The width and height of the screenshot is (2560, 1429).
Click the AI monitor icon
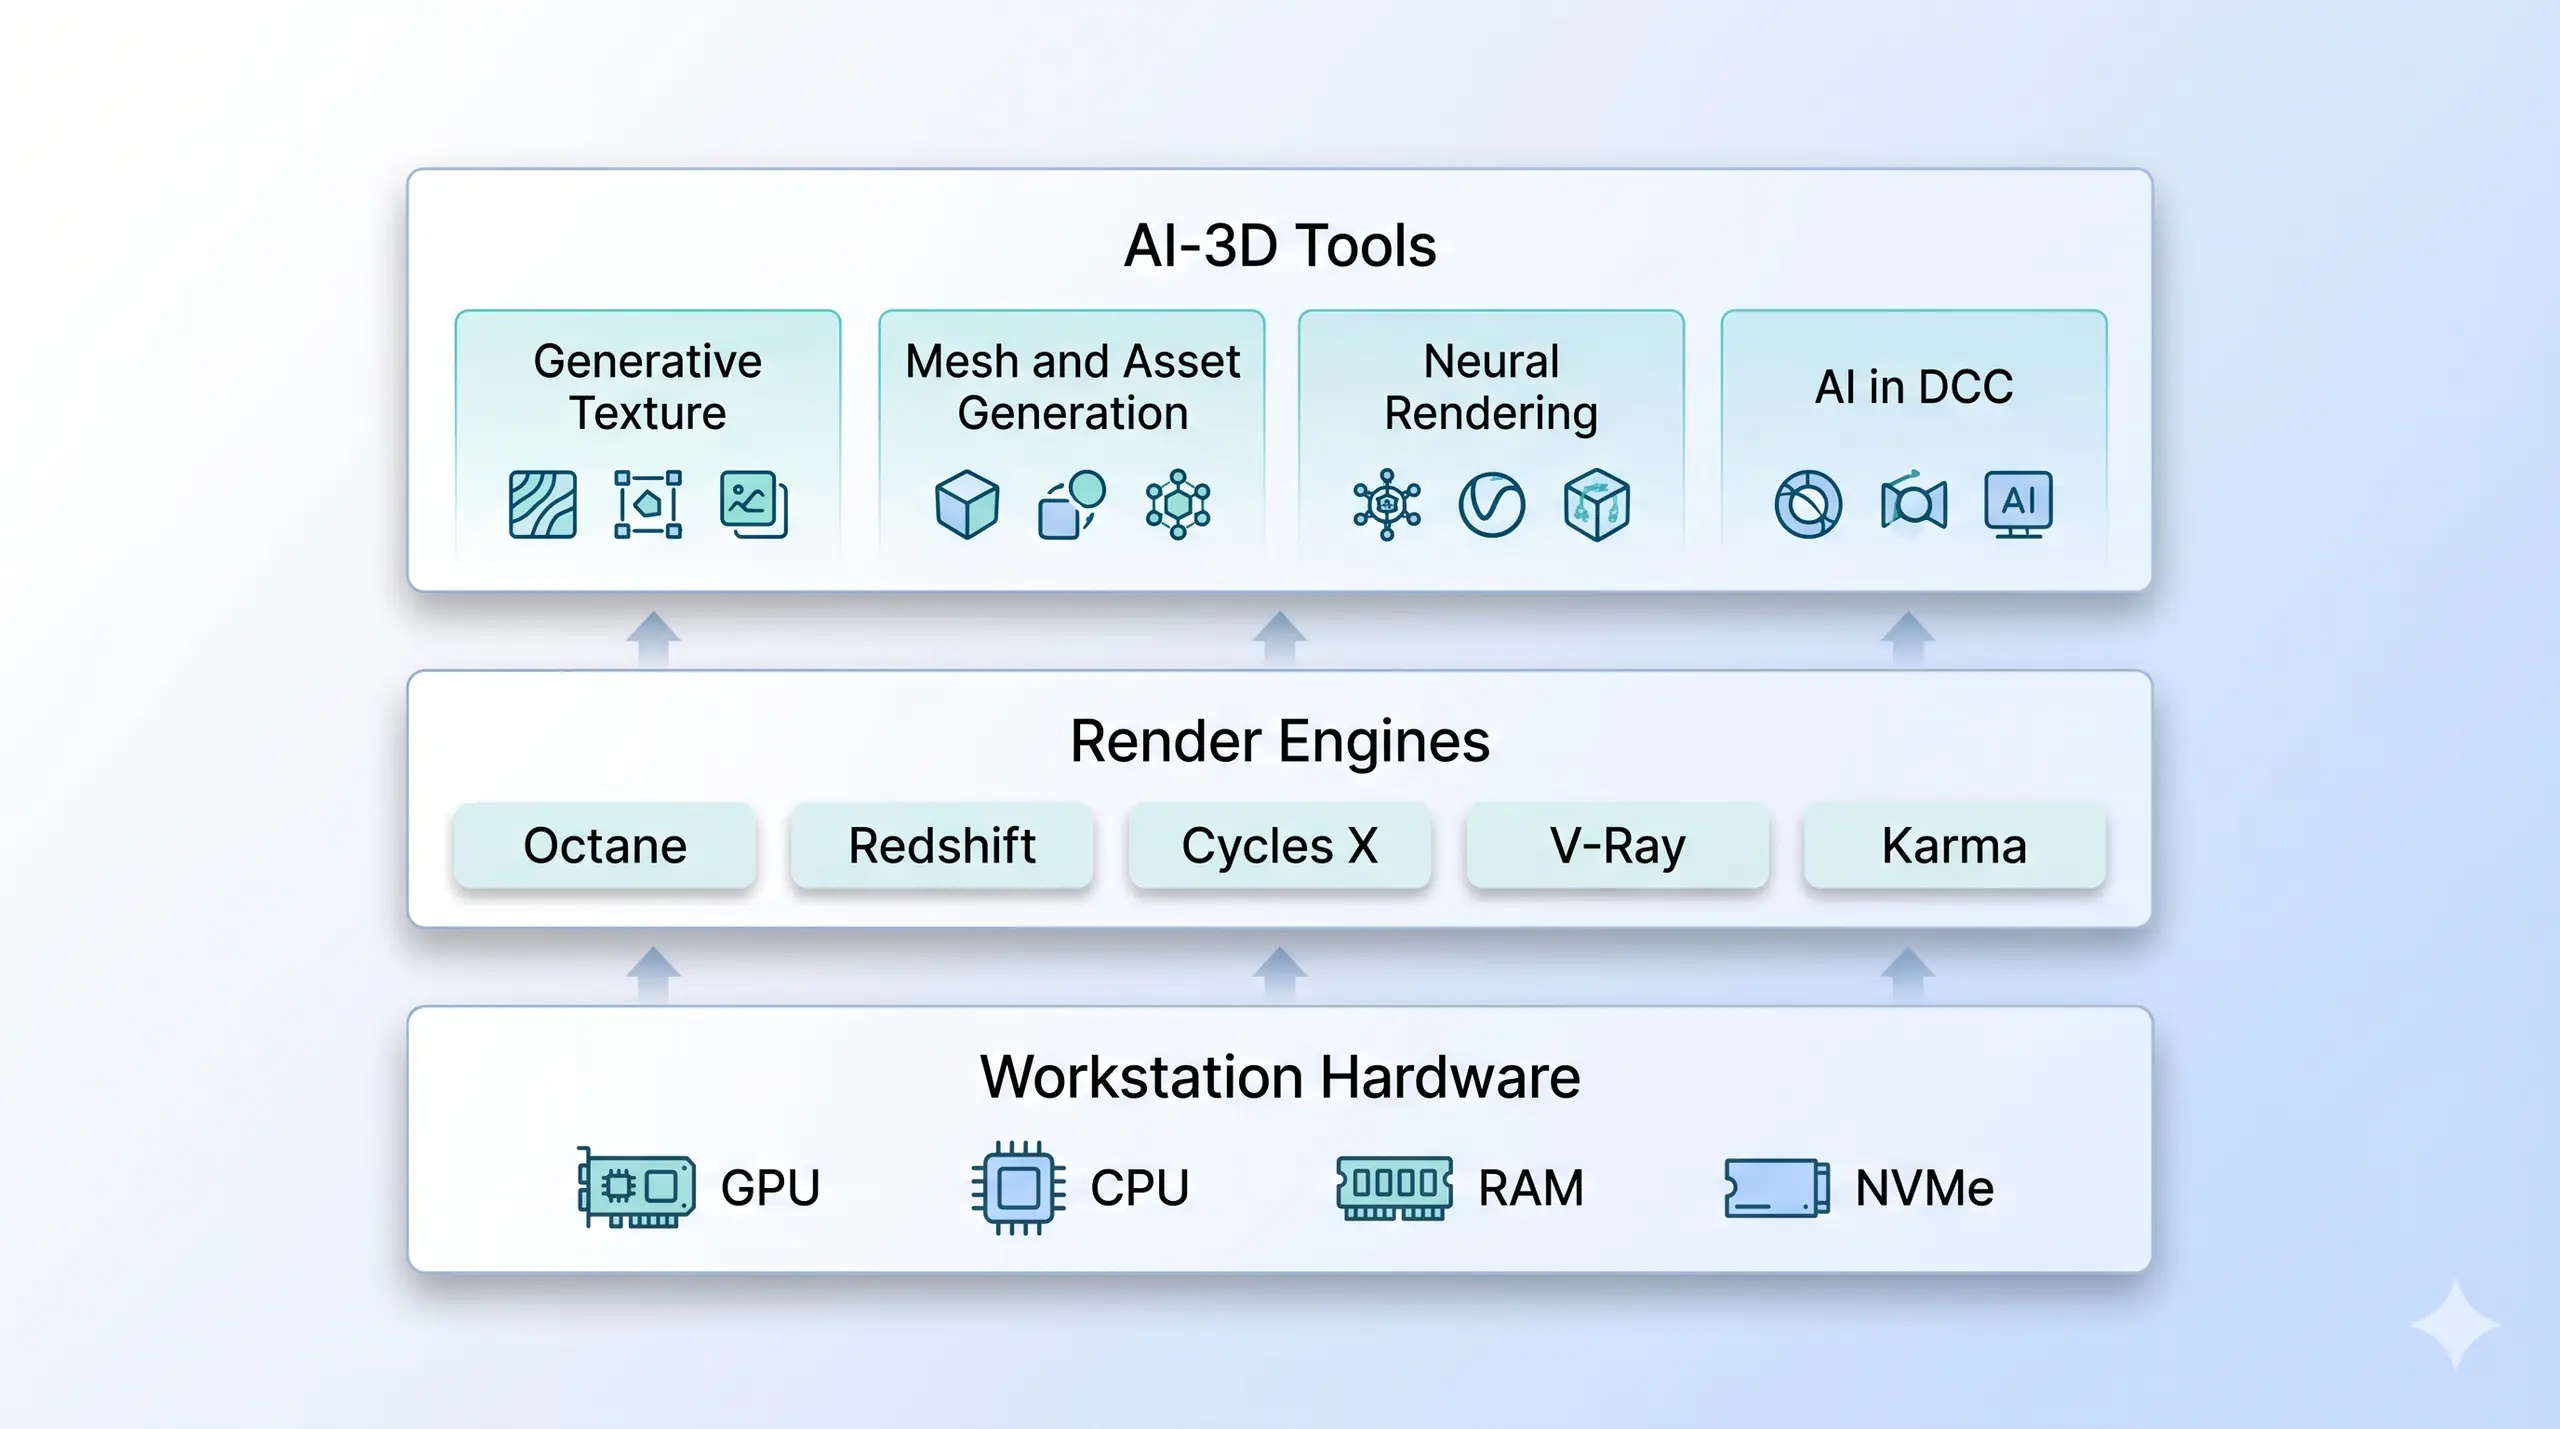tap(2019, 504)
